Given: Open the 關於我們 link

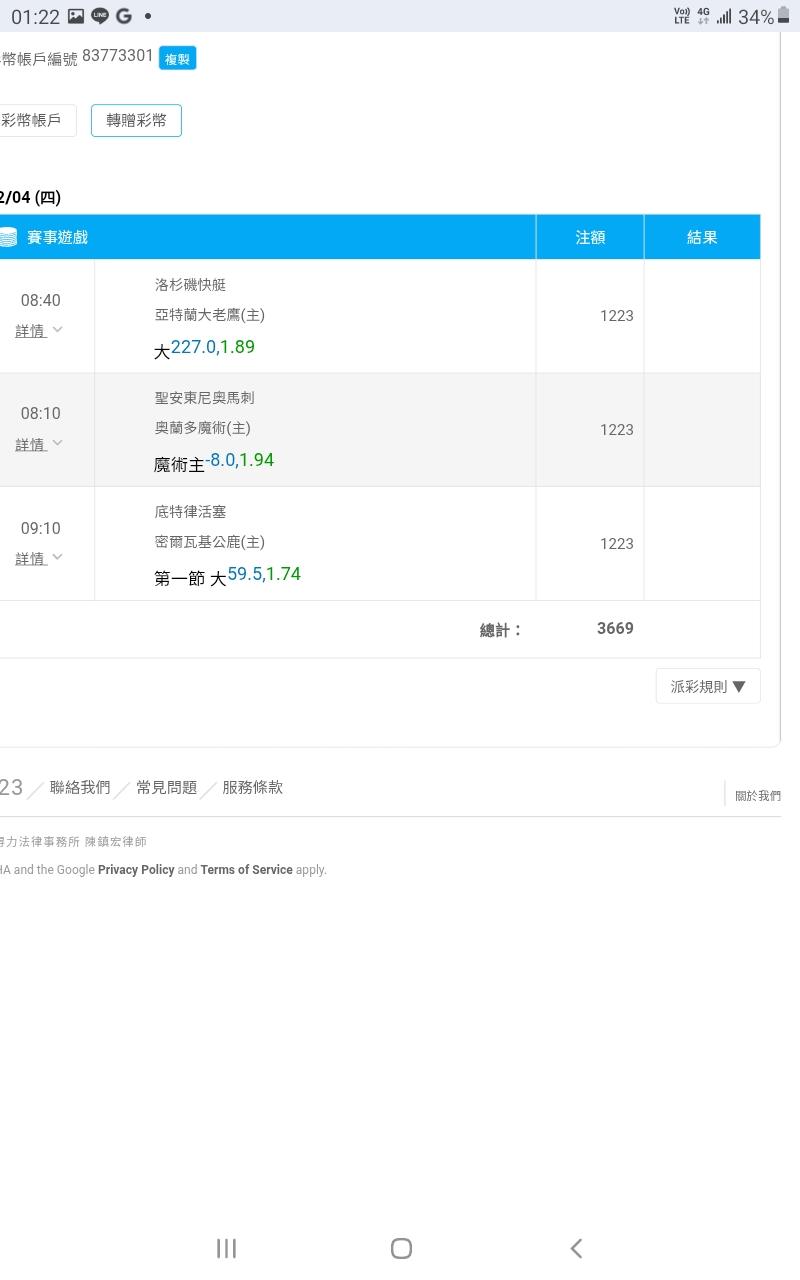Looking at the screenshot, I should click(757, 796).
